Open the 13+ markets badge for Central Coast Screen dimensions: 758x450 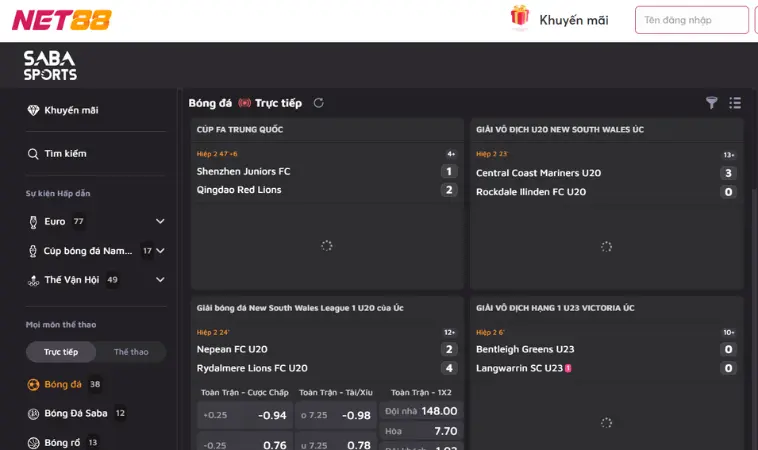728,155
